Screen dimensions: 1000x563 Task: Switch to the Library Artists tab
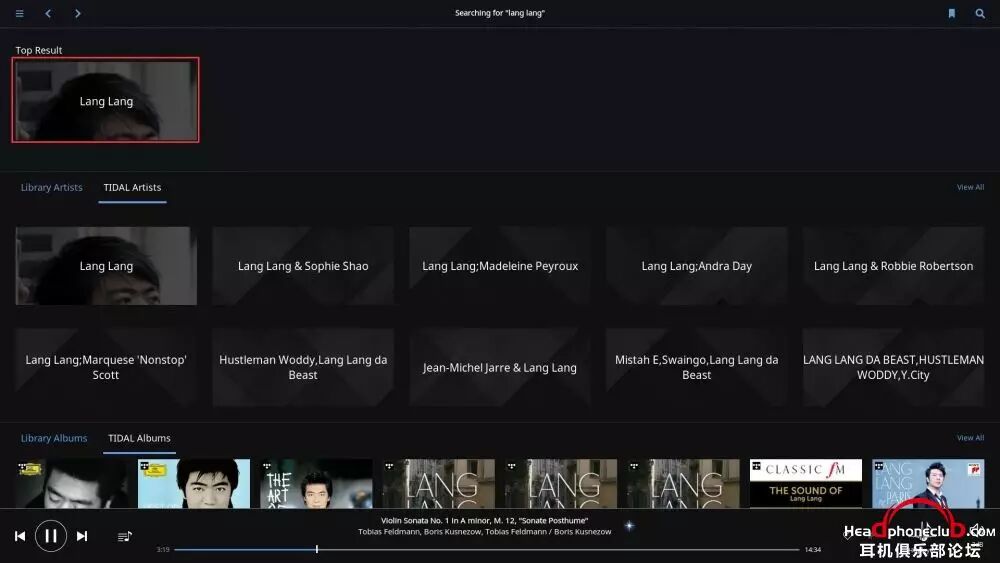pos(52,187)
